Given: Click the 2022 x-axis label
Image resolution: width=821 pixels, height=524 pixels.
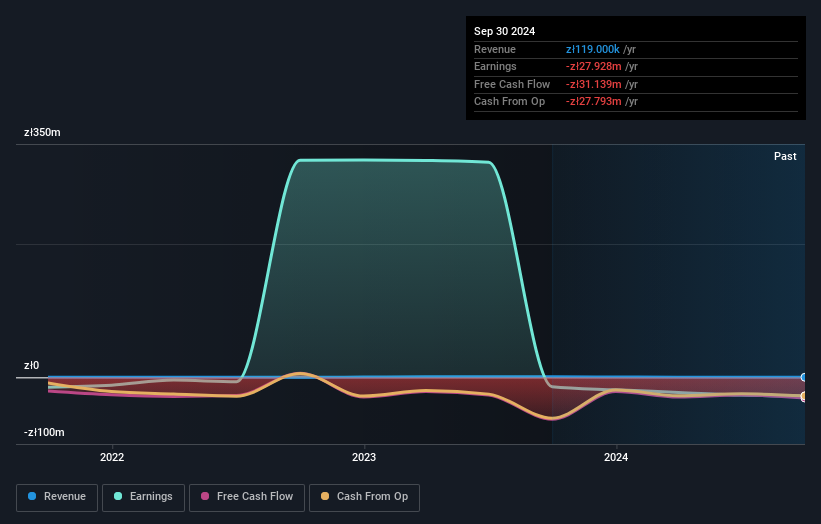Looking at the screenshot, I should [112, 457].
